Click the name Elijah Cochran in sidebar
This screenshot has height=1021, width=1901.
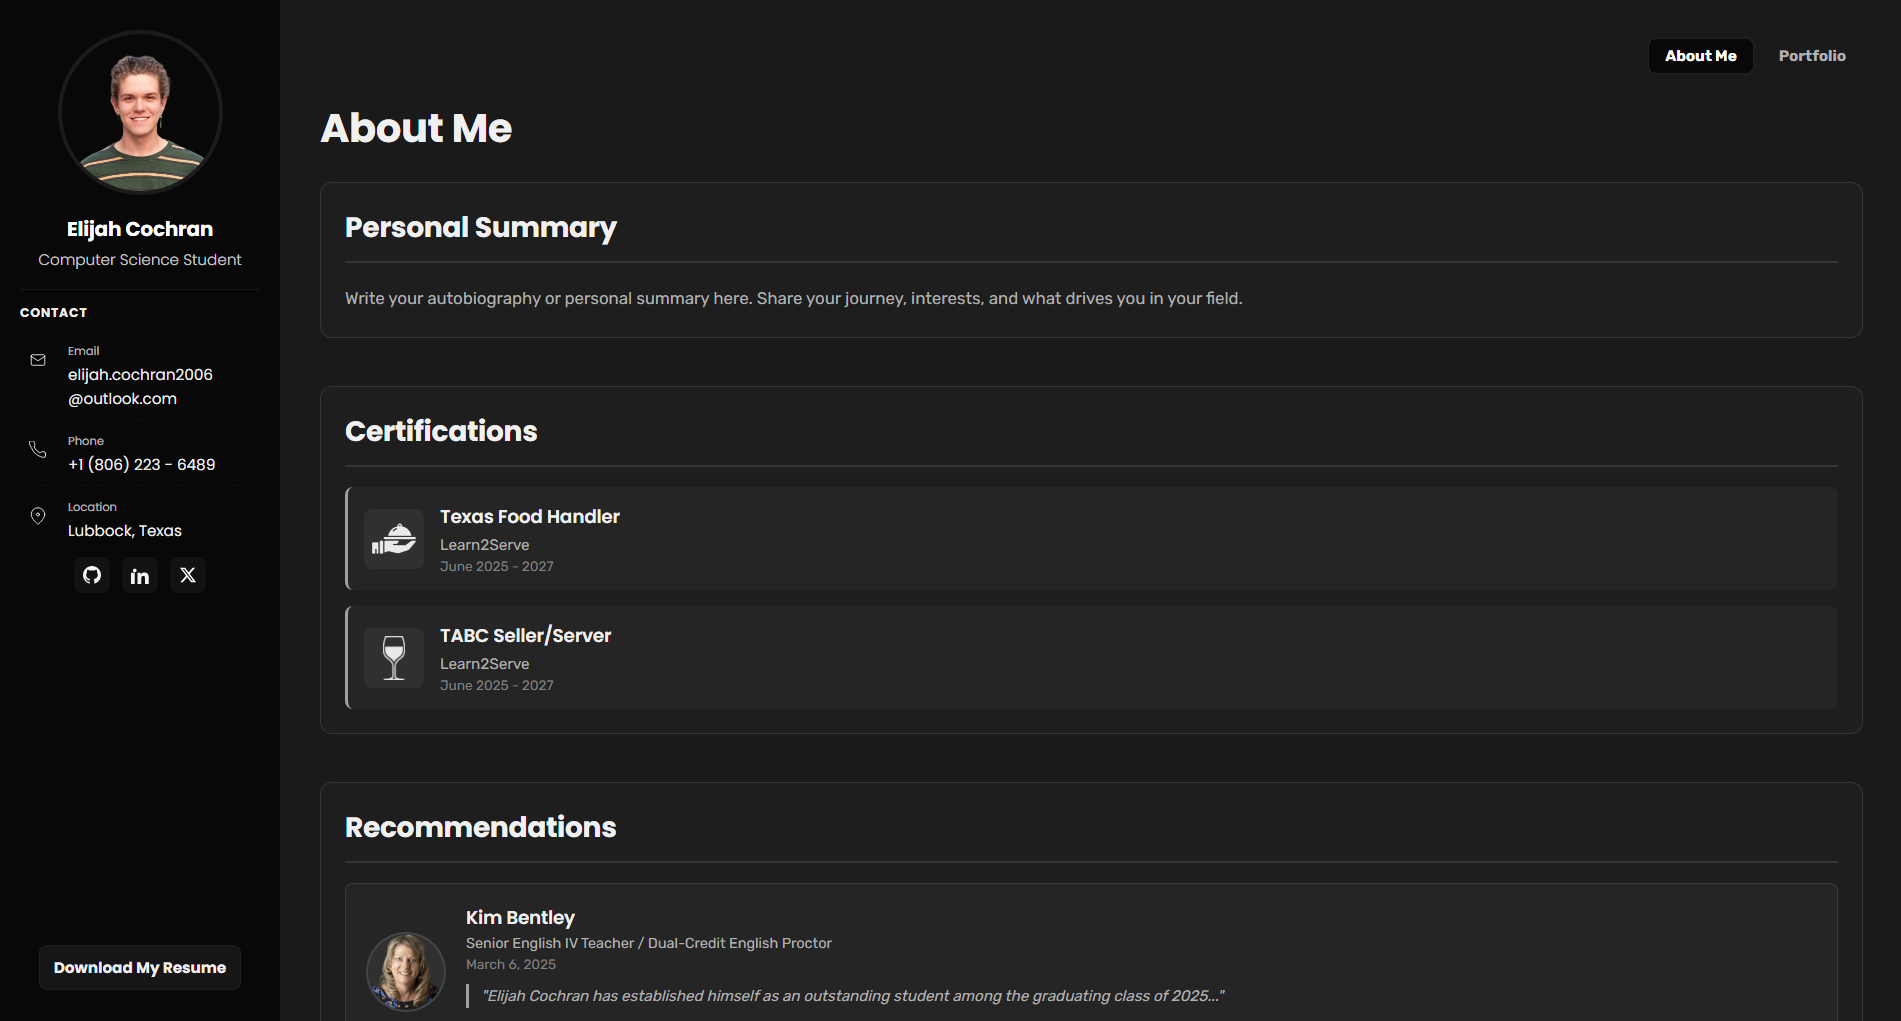(x=139, y=228)
